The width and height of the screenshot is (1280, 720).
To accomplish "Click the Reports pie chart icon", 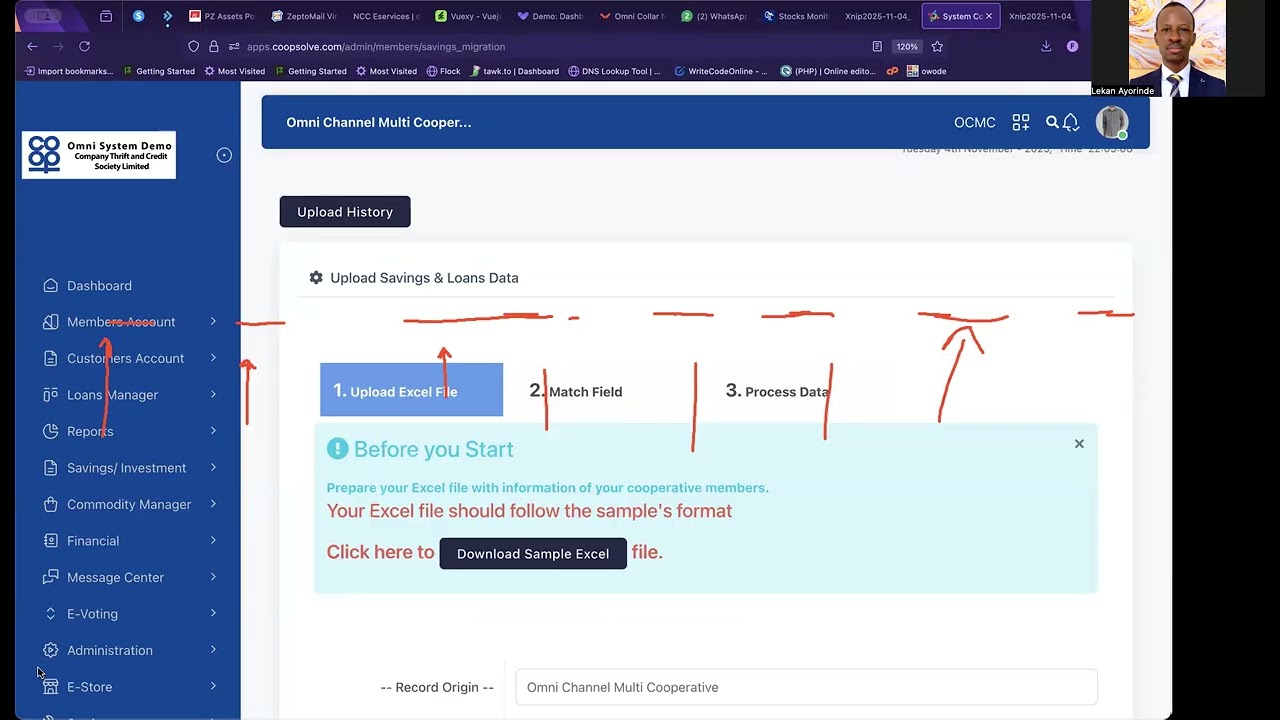I will [50, 431].
